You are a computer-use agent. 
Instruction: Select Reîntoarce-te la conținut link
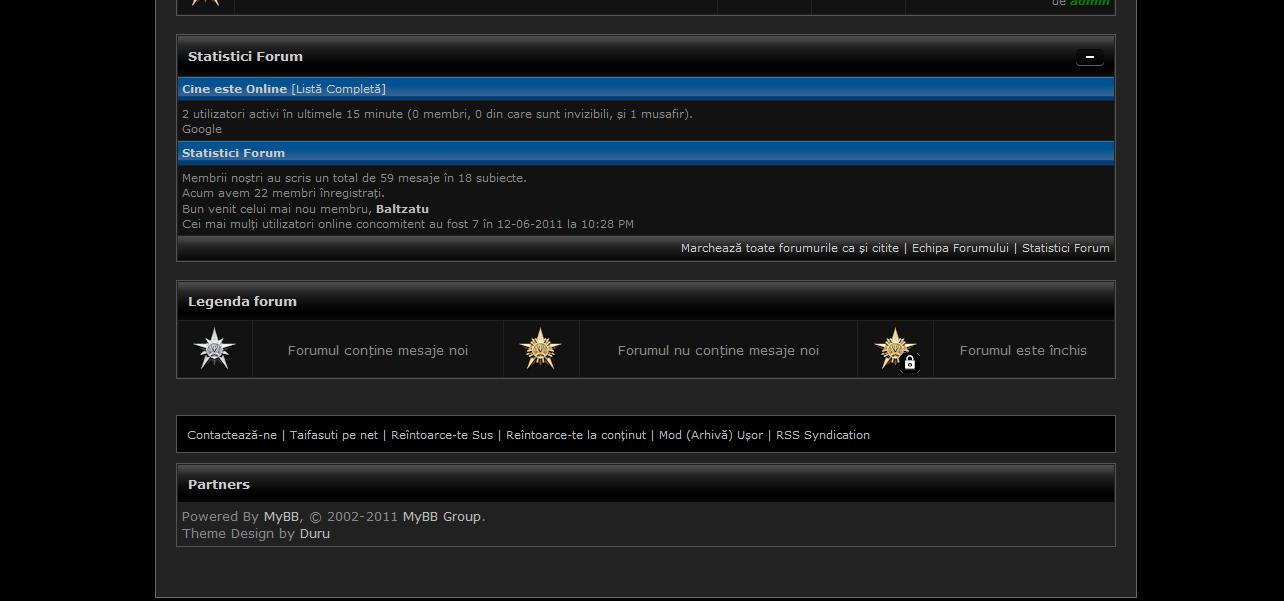click(x=576, y=435)
